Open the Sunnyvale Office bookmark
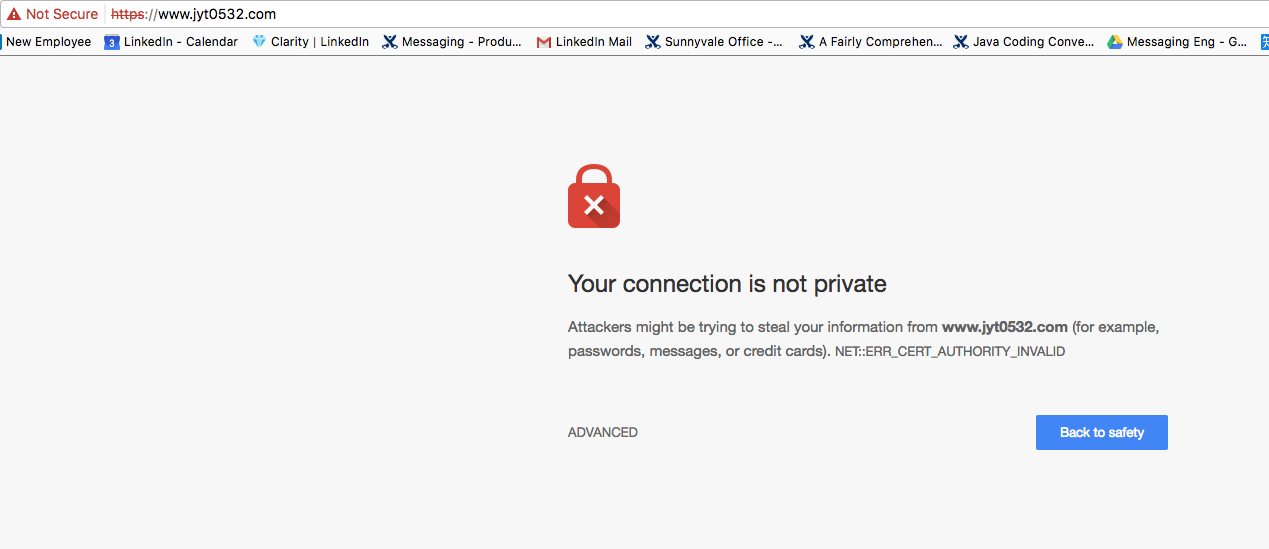 click(x=714, y=42)
